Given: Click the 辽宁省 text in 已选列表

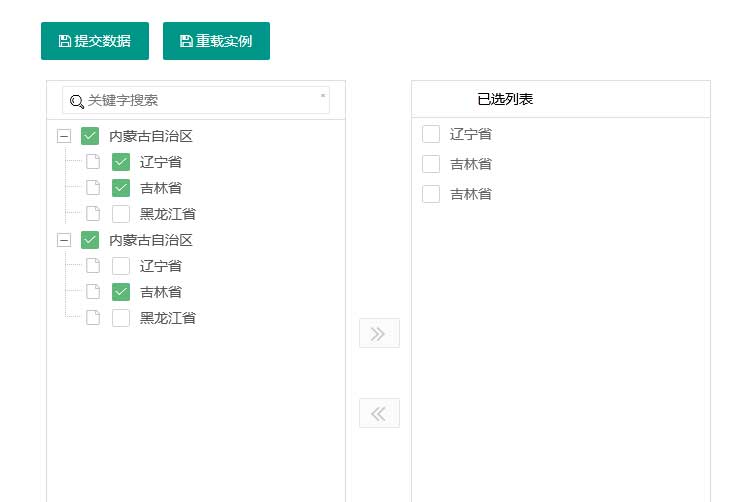Looking at the screenshot, I should [x=471, y=134].
